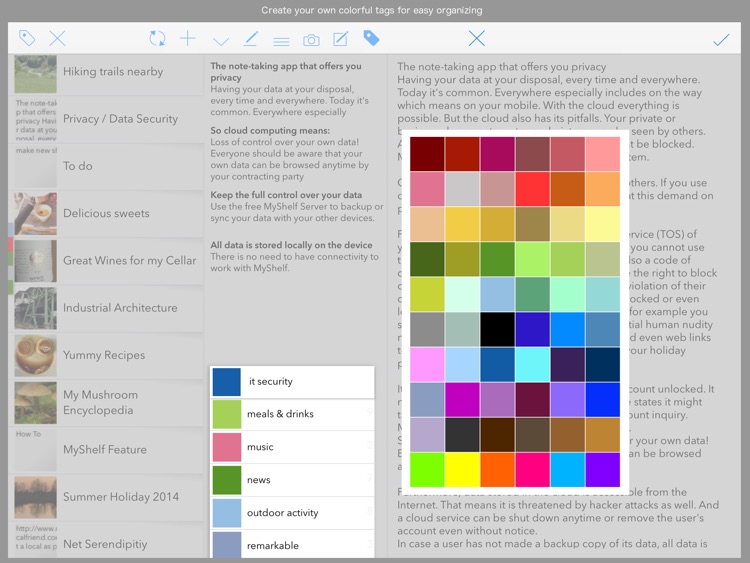This screenshot has width=750, height=563.
Task: Select MyShelf Feature note
Action: [106, 450]
